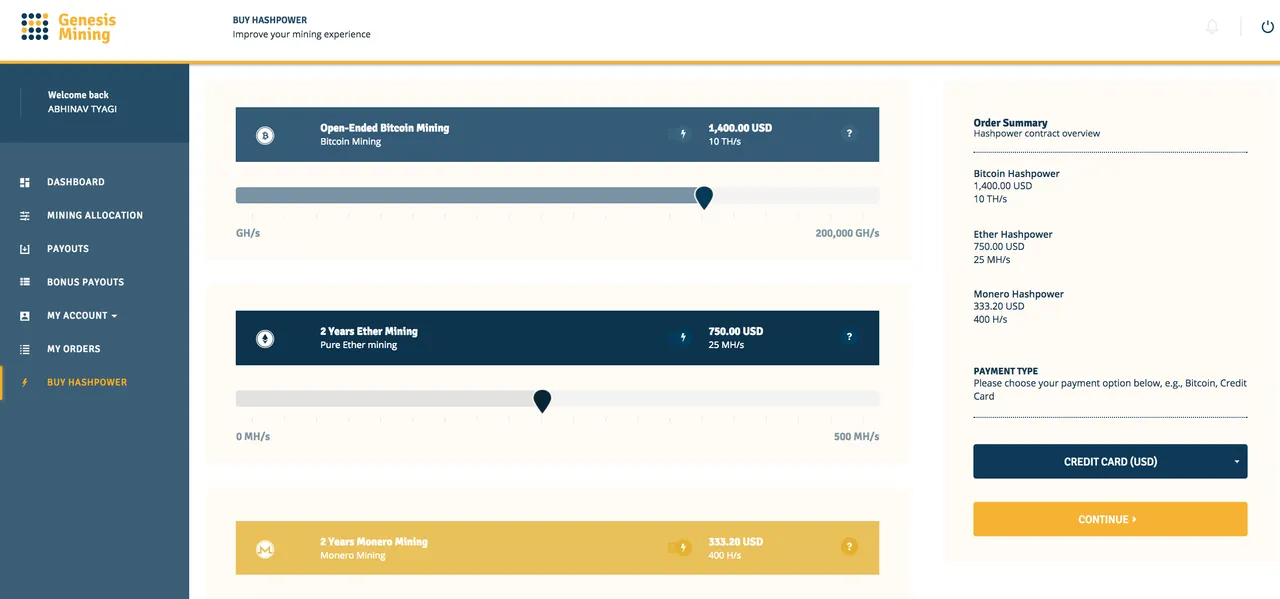Click the Open-Ended Bitcoin Mining title
Viewport: 1280px width, 599px height.
(x=385, y=128)
